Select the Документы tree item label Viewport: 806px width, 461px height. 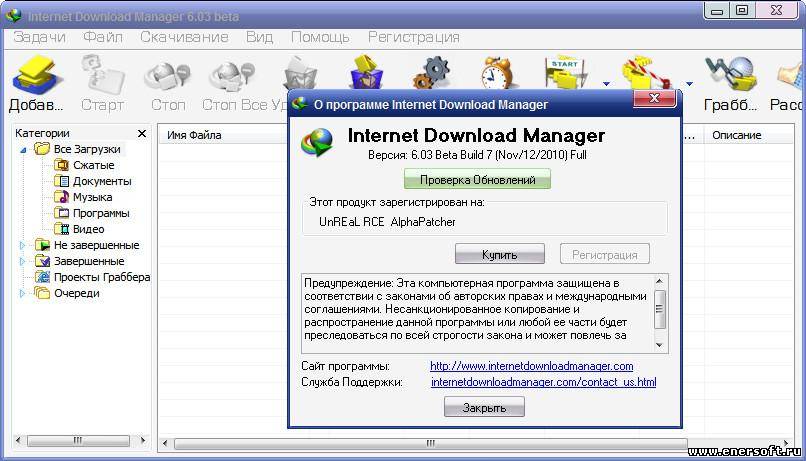pos(102,181)
